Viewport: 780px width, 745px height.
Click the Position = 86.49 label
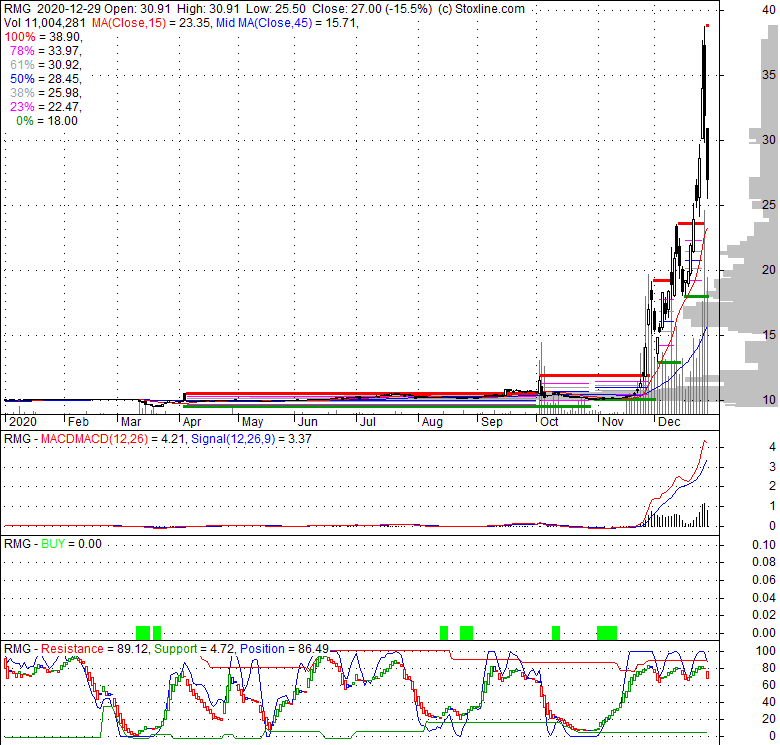285,649
